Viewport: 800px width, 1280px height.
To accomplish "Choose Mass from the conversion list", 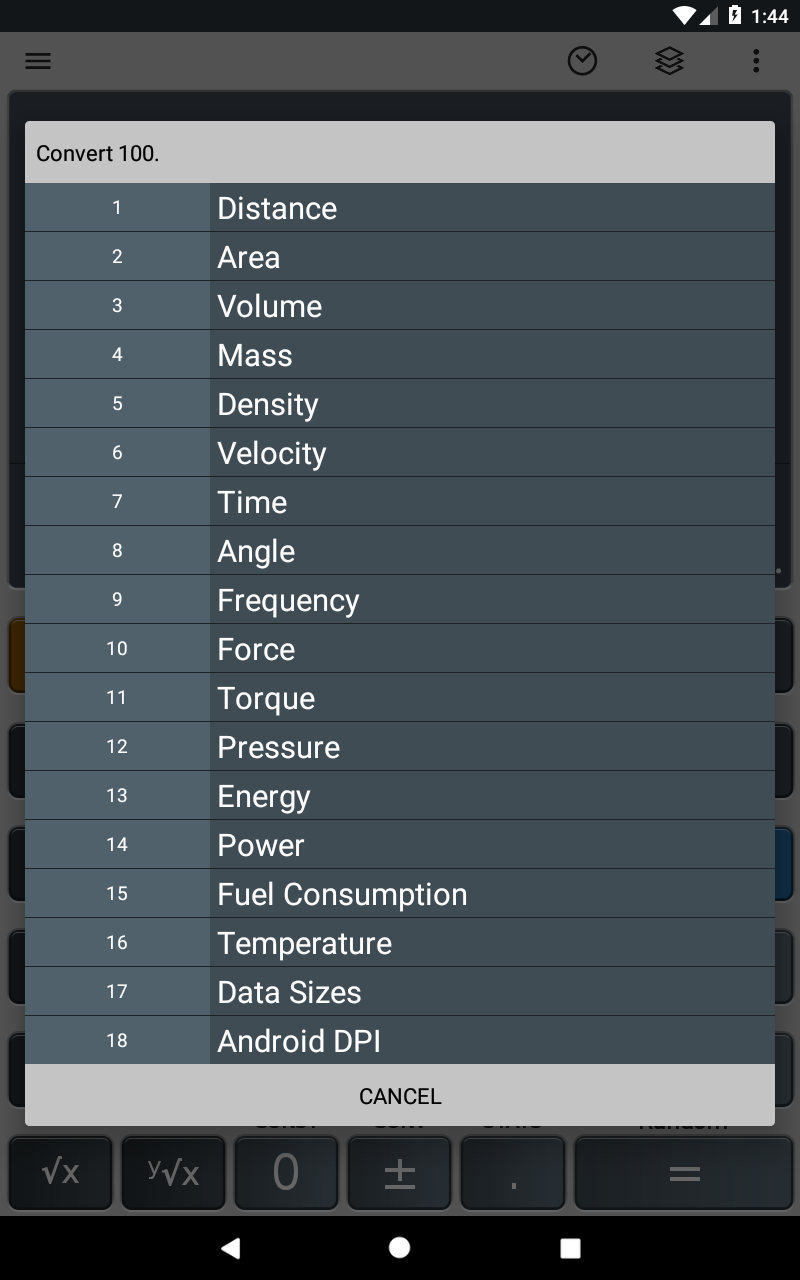I will pyautogui.click(x=400, y=355).
